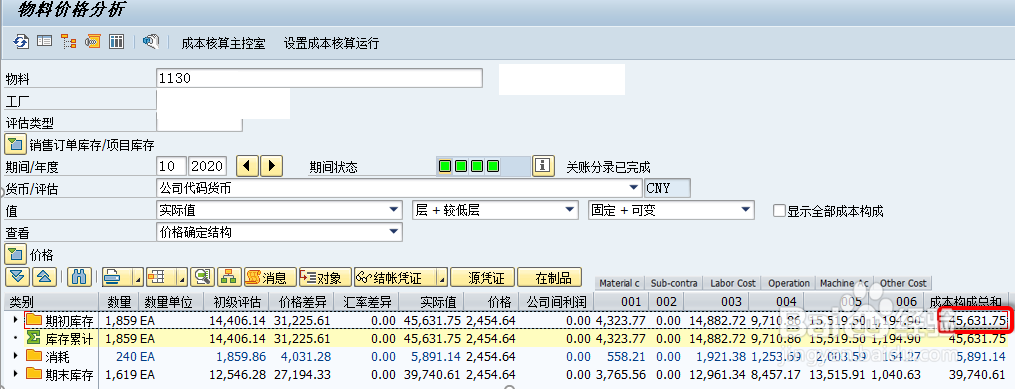Expand the 期初库存 tree row
Viewport: 1015px width, 389px height.
(16, 320)
